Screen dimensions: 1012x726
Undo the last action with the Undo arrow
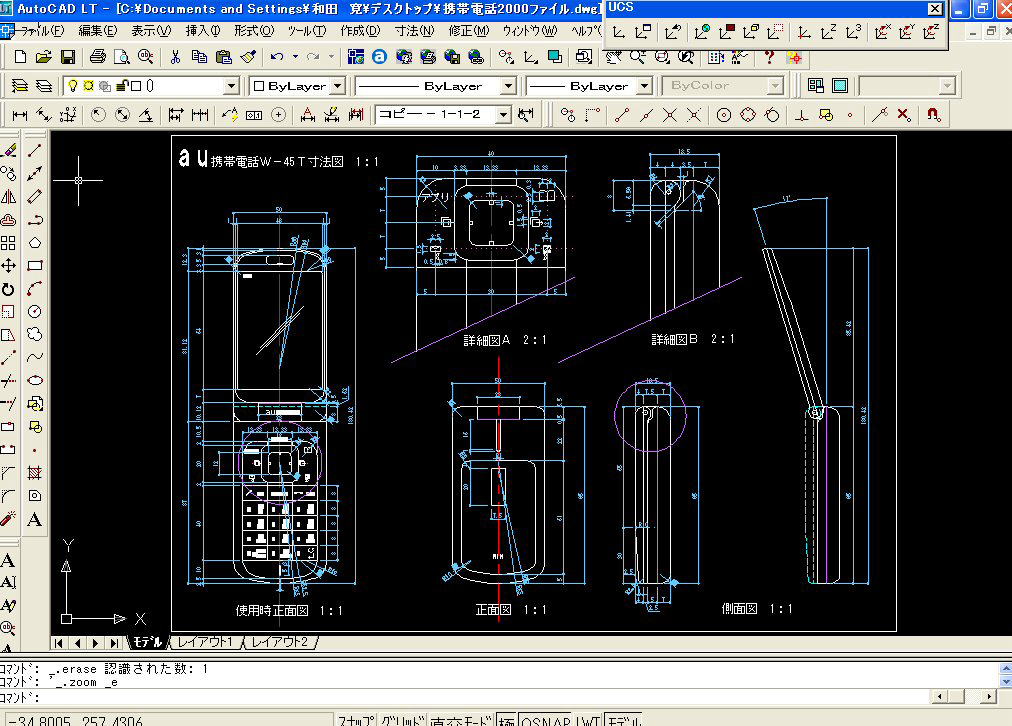(278, 57)
